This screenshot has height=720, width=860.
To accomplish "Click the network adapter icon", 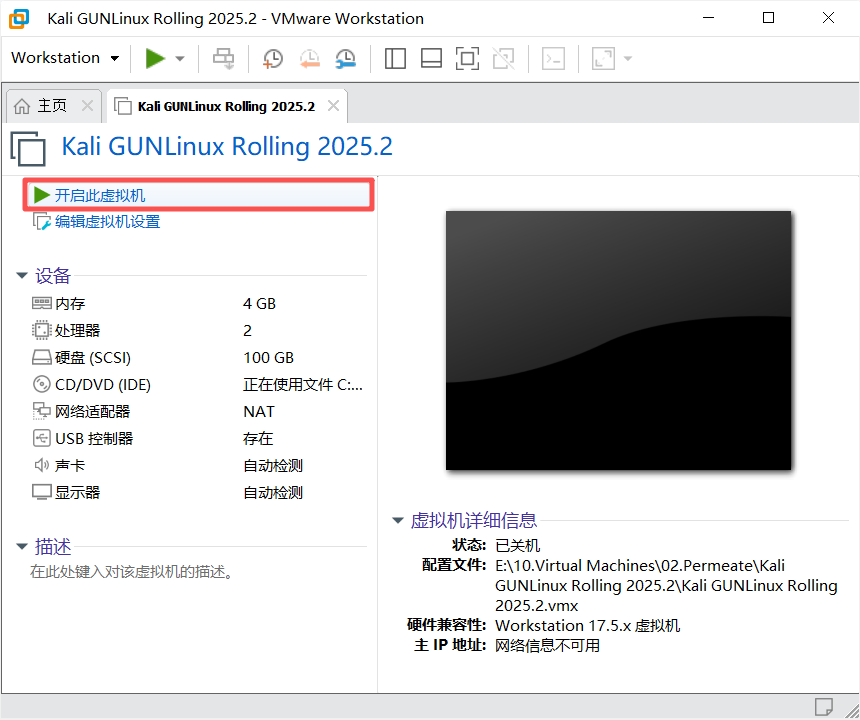I will click(42, 411).
